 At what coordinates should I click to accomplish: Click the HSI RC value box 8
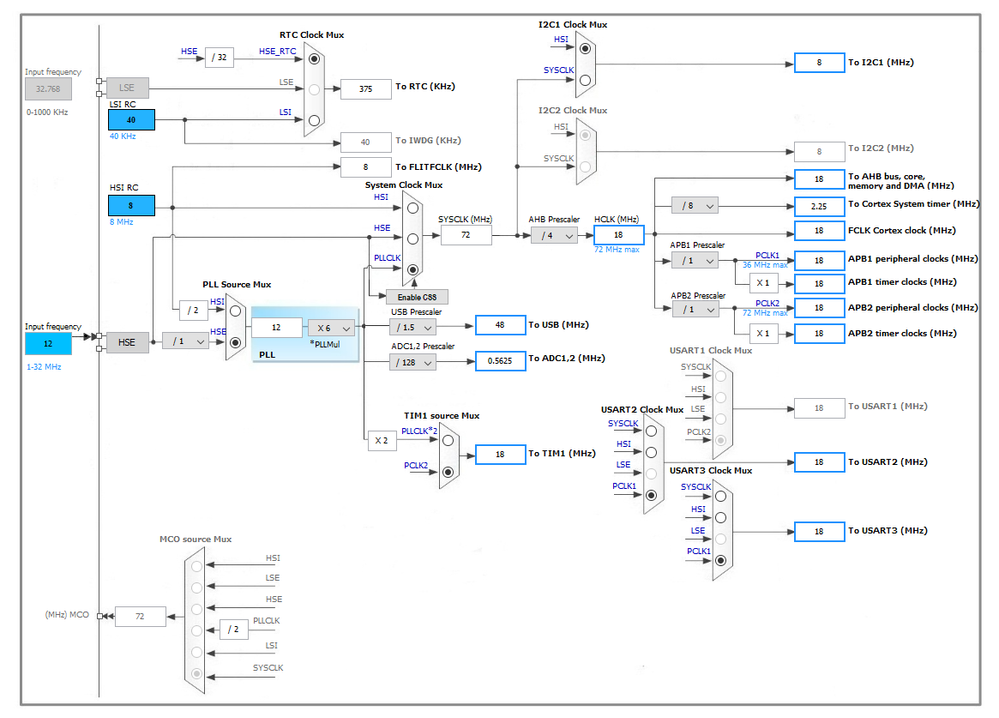(x=131, y=206)
